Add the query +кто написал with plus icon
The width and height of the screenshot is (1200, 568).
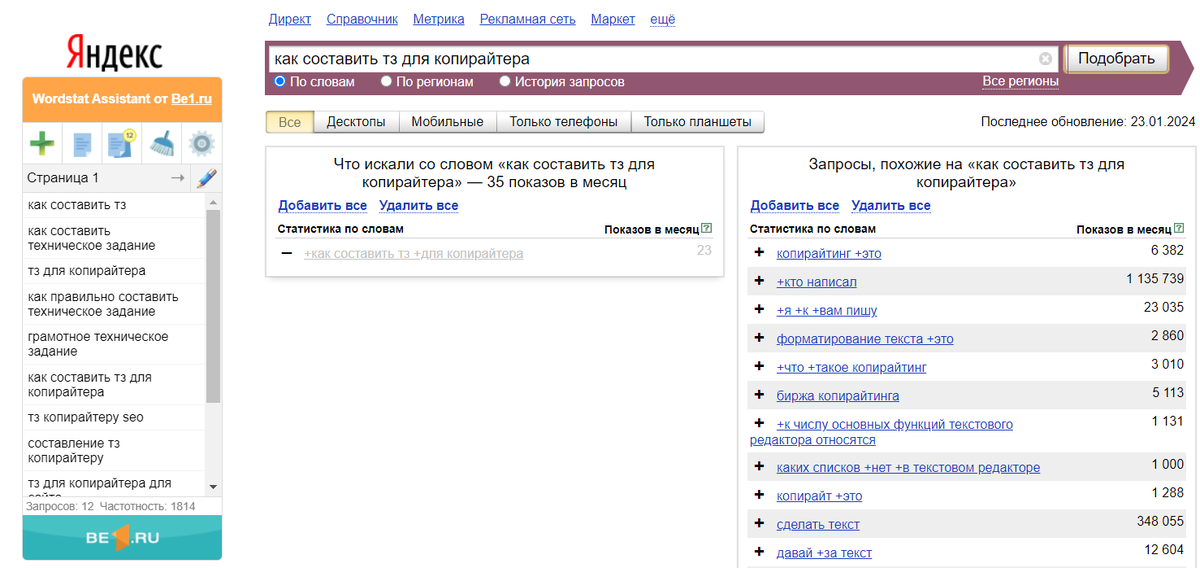click(x=759, y=282)
